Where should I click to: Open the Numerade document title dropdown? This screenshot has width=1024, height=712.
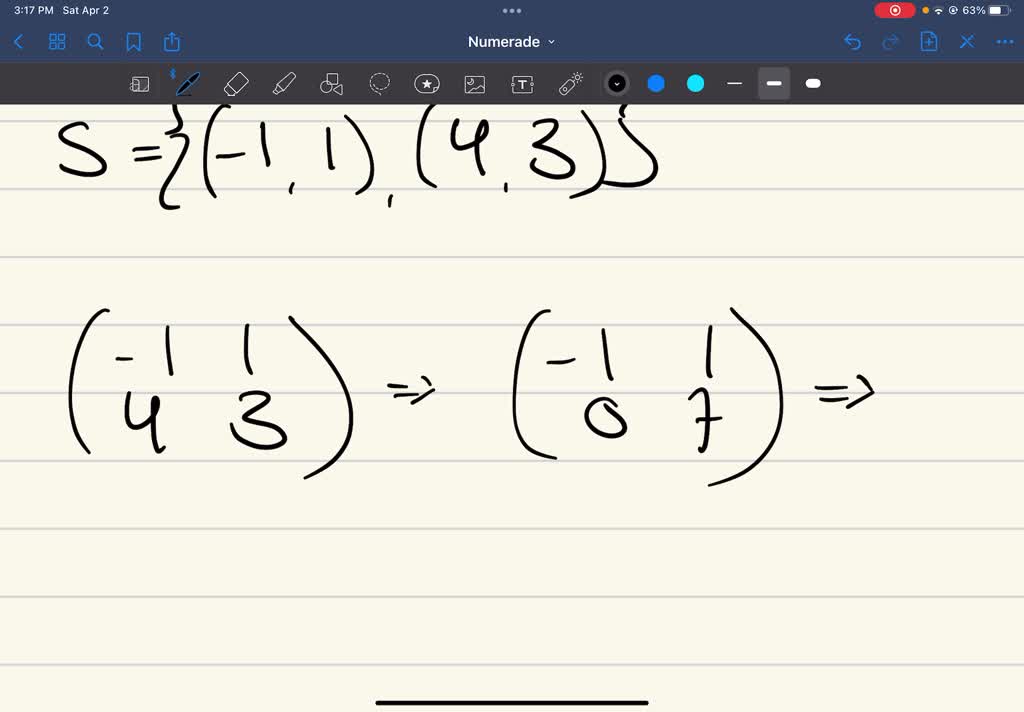[549, 42]
